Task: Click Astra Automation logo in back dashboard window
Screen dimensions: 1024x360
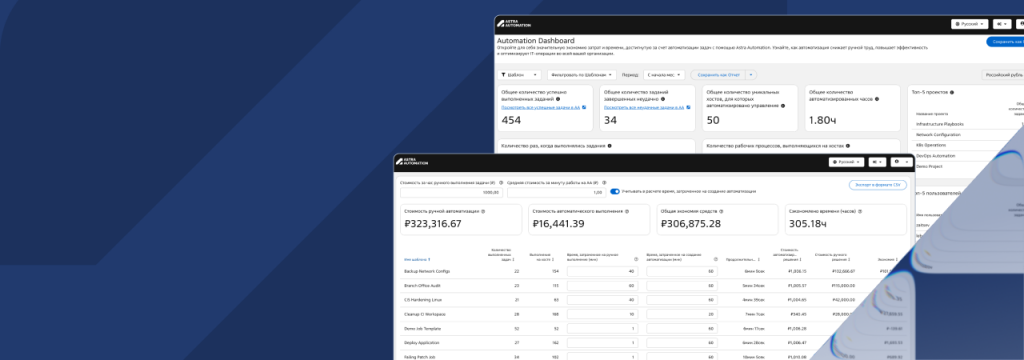Action: (514, 24)
